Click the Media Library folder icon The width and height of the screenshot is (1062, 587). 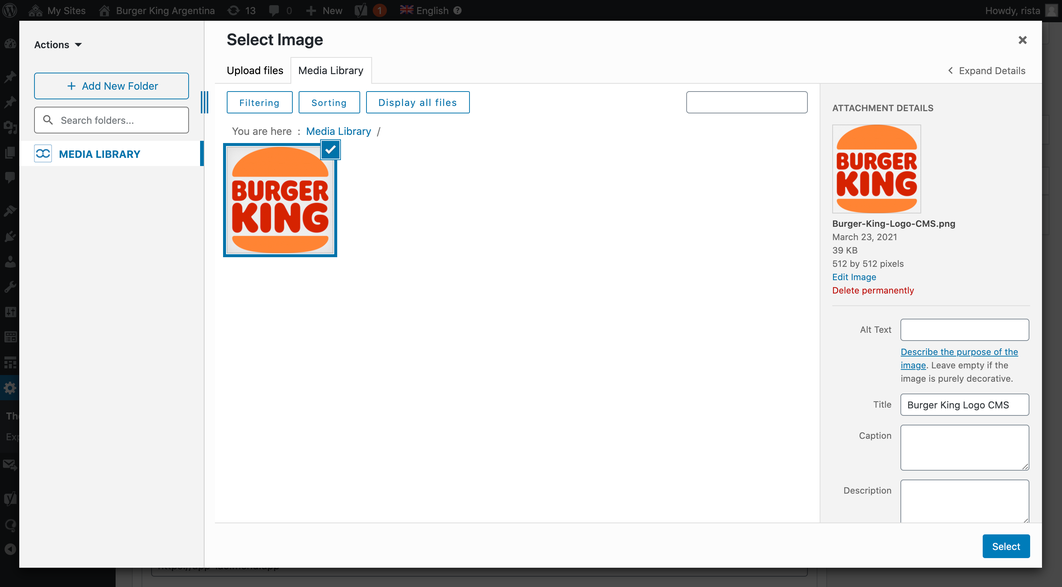click(x=43, y=154)
